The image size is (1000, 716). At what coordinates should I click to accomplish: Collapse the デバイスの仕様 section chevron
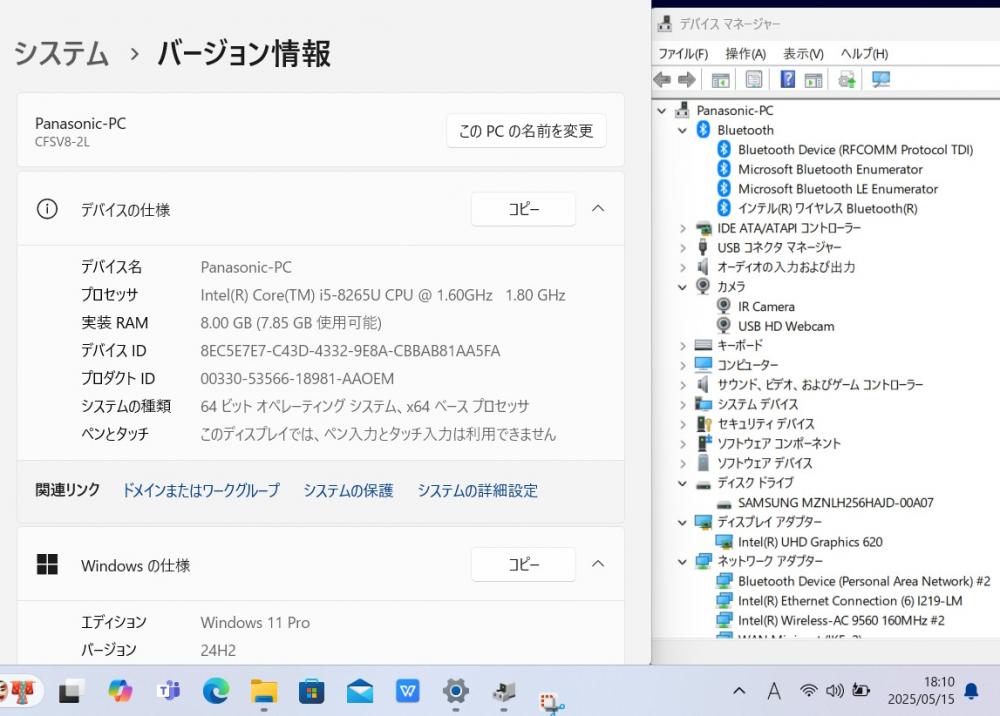pyautogui.click(x=598, y=208)
